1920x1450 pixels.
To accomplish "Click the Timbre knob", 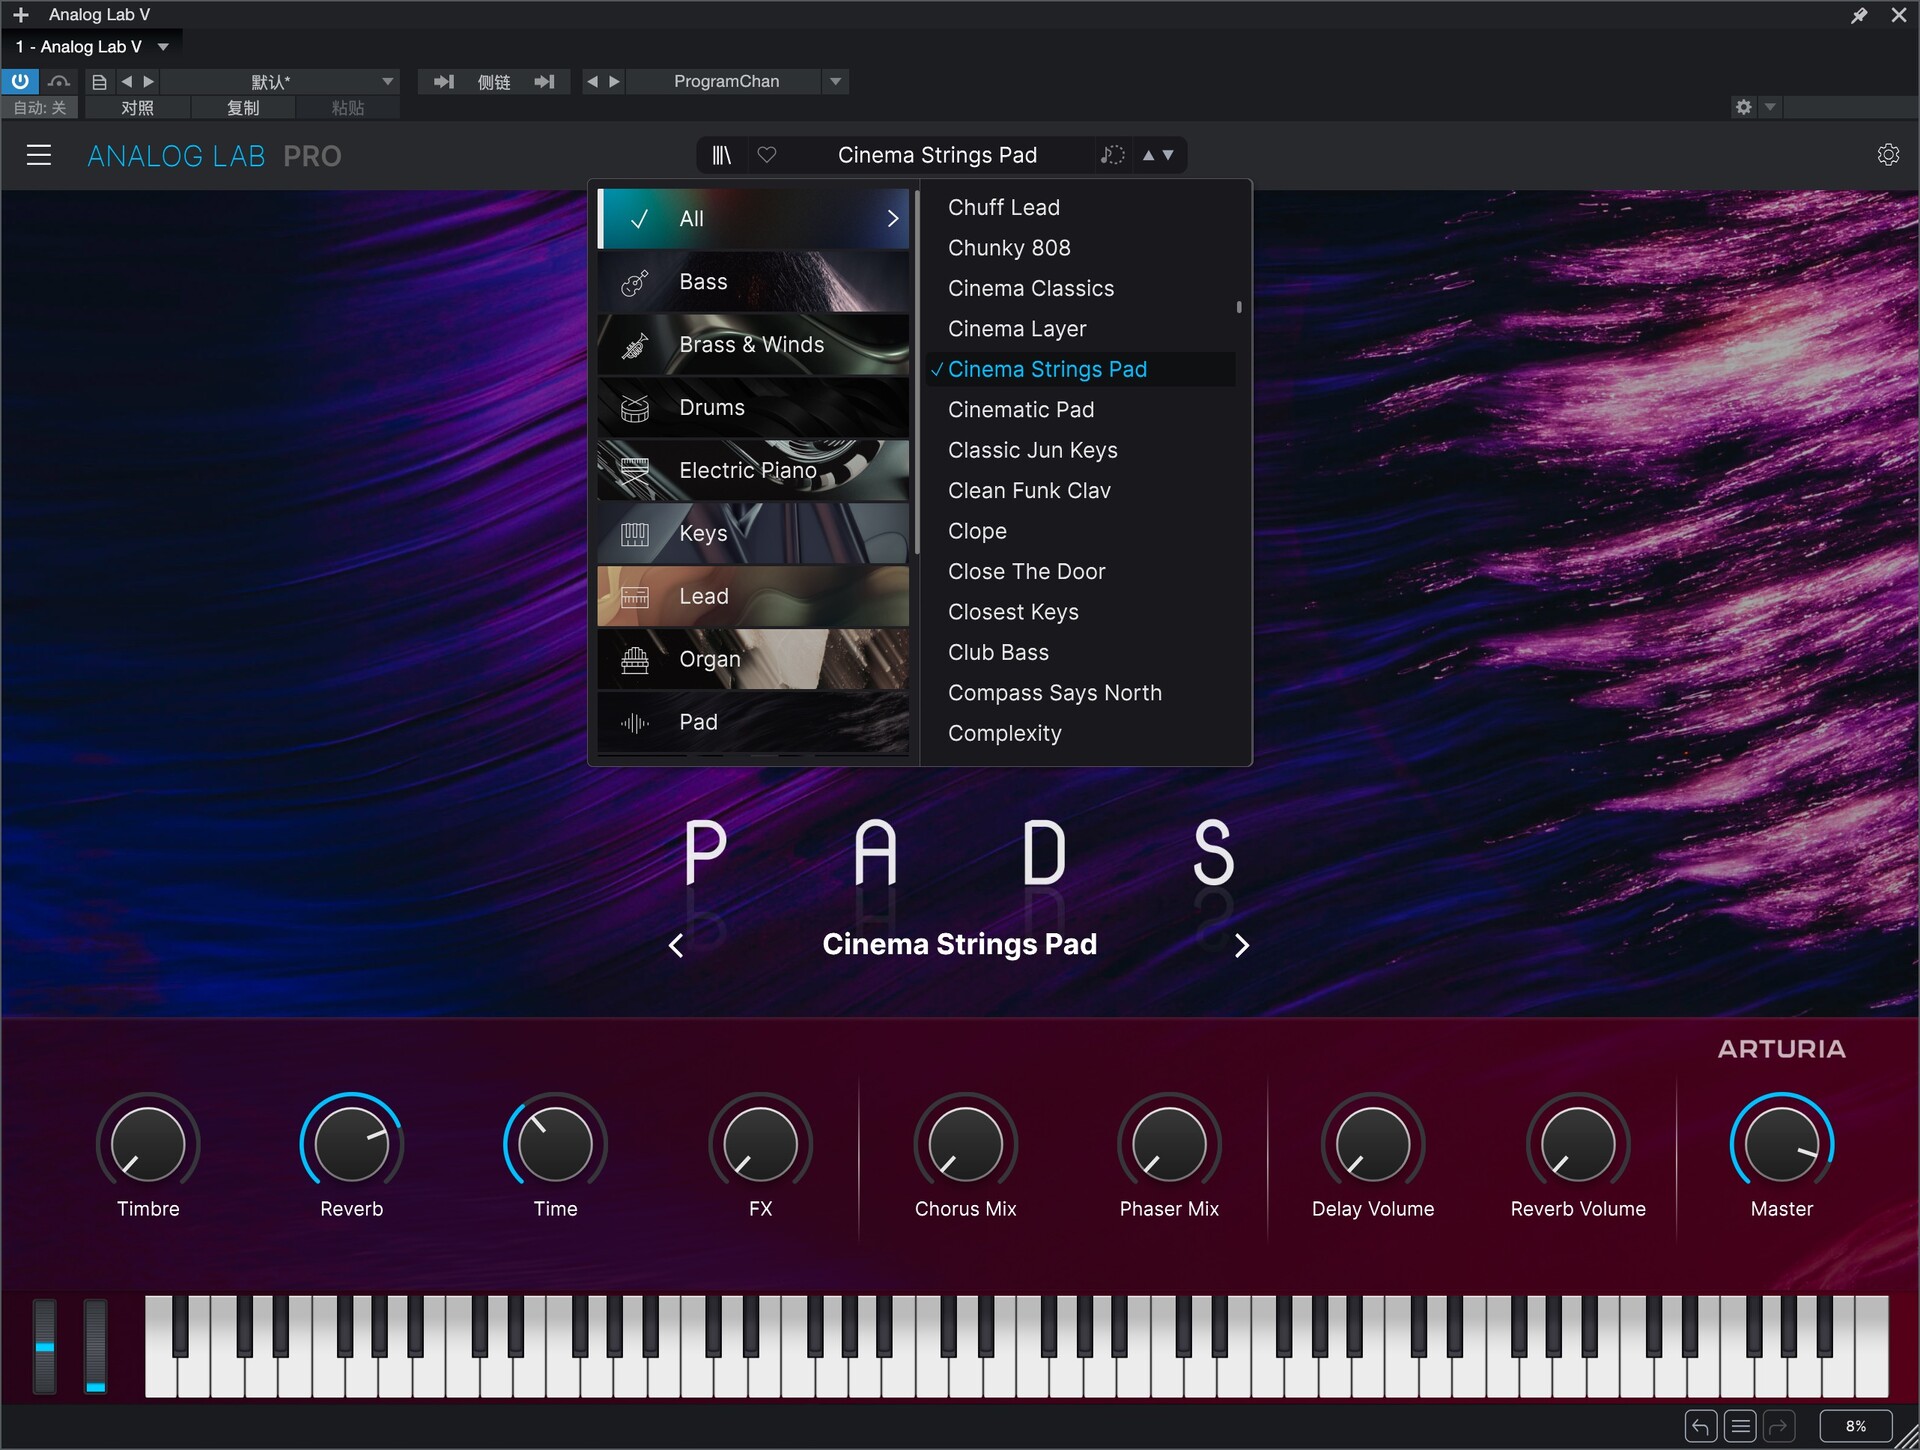I will click(x=148, y=1144).
